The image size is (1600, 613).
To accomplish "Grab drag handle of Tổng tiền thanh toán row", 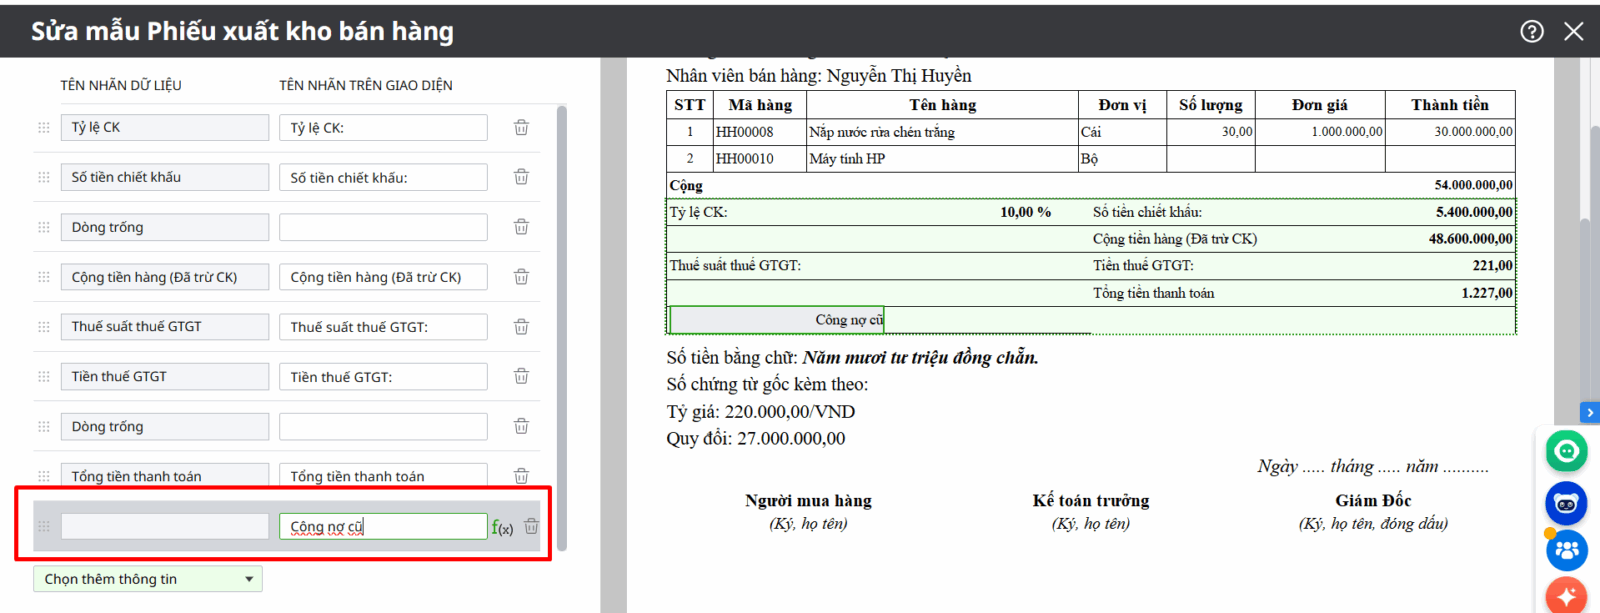I will [x=44, y=476].
